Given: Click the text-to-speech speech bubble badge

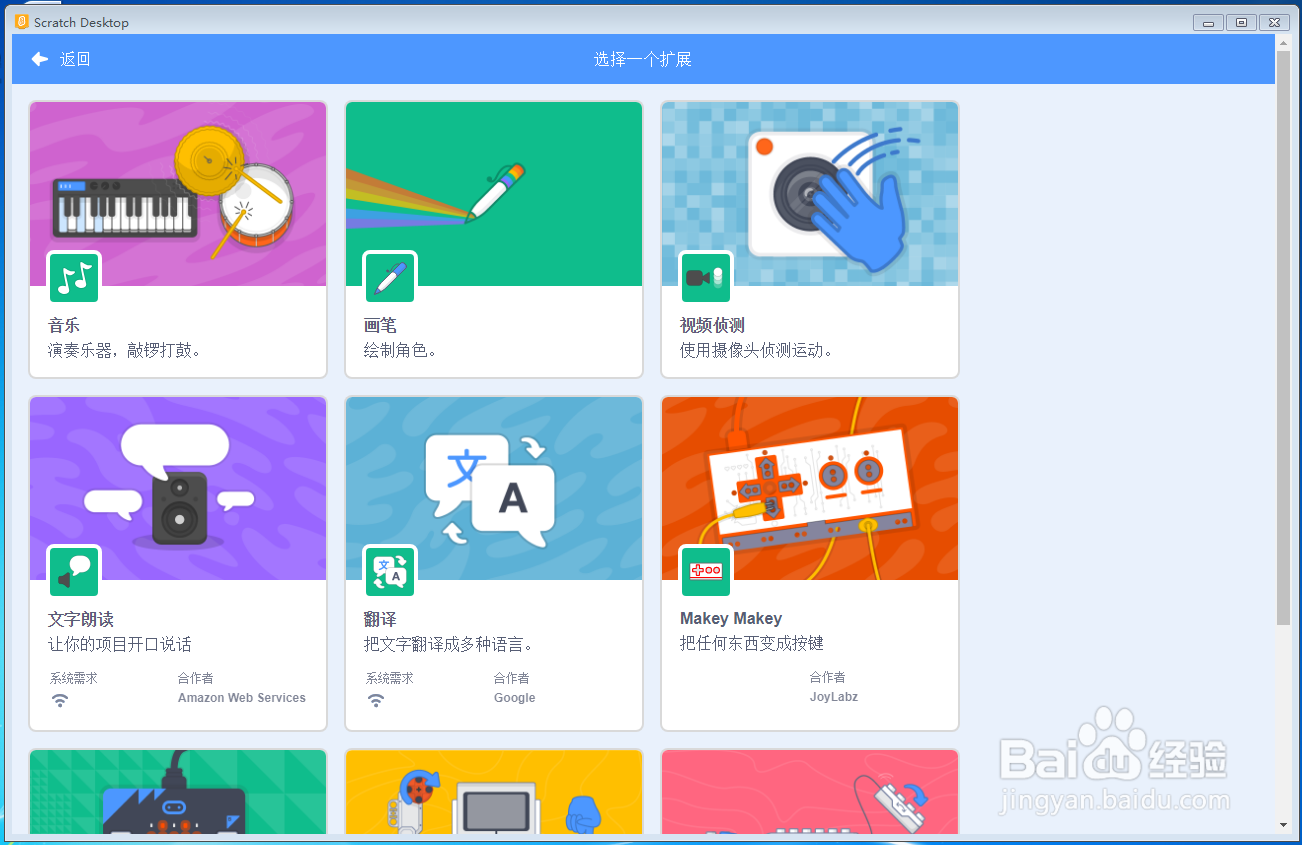Looking at the screenshot, I should 74,572.
